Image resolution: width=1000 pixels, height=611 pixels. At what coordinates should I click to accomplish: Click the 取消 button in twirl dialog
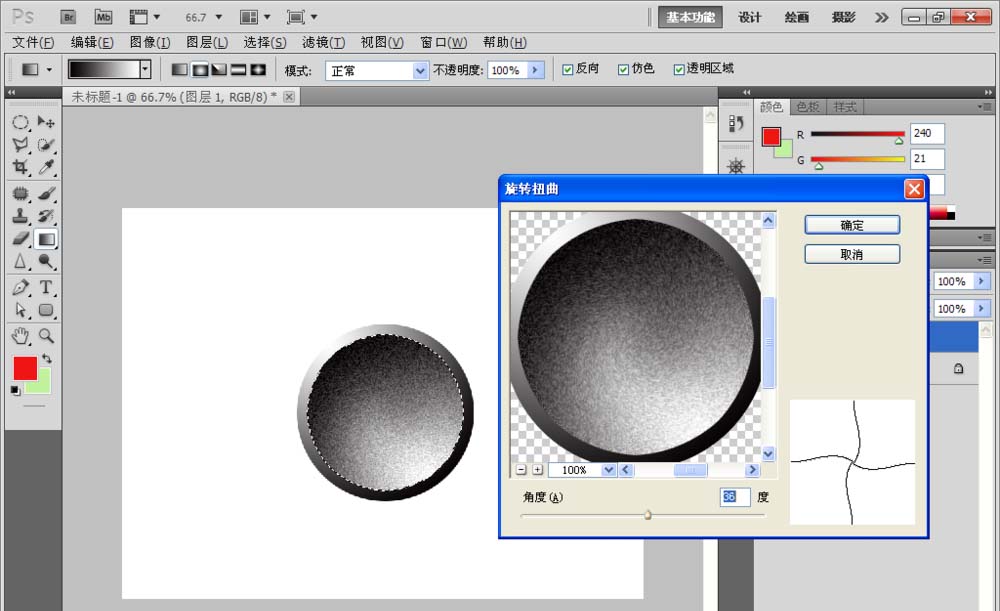(x=852, y=255)
